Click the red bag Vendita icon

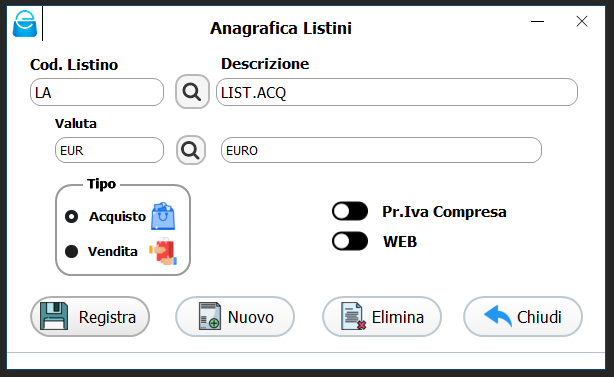[x=163, y=251]
